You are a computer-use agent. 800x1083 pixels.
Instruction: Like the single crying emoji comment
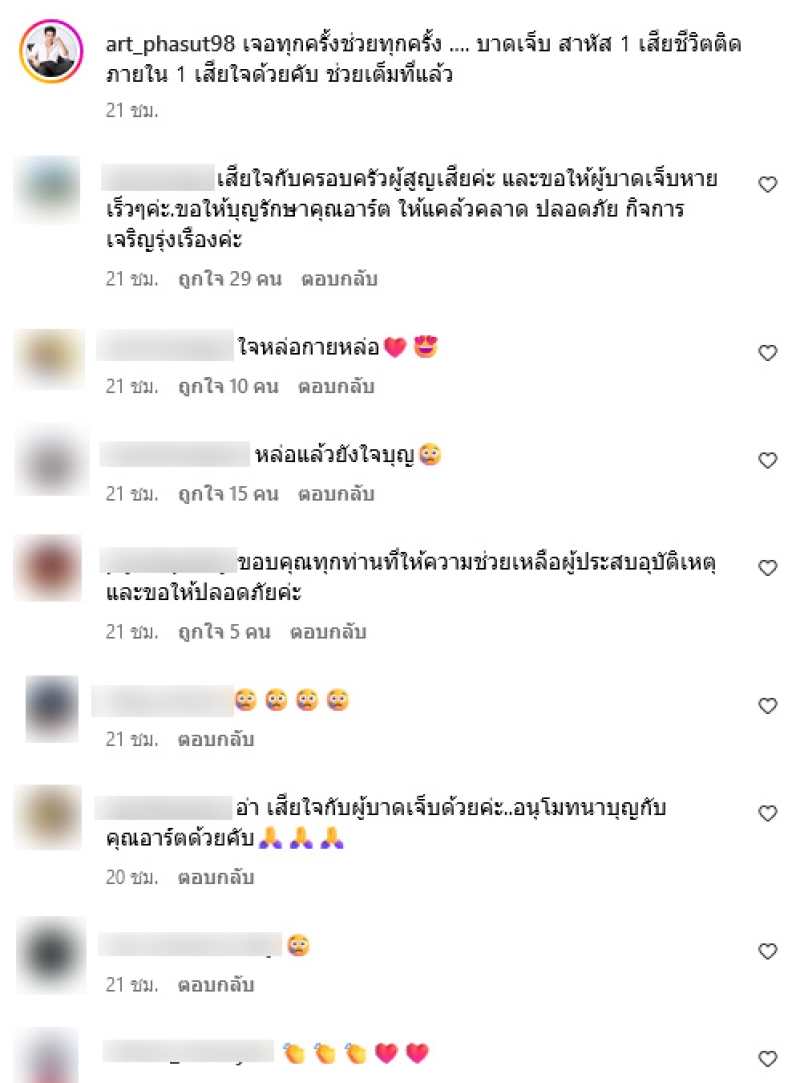[x=768, y=951]
